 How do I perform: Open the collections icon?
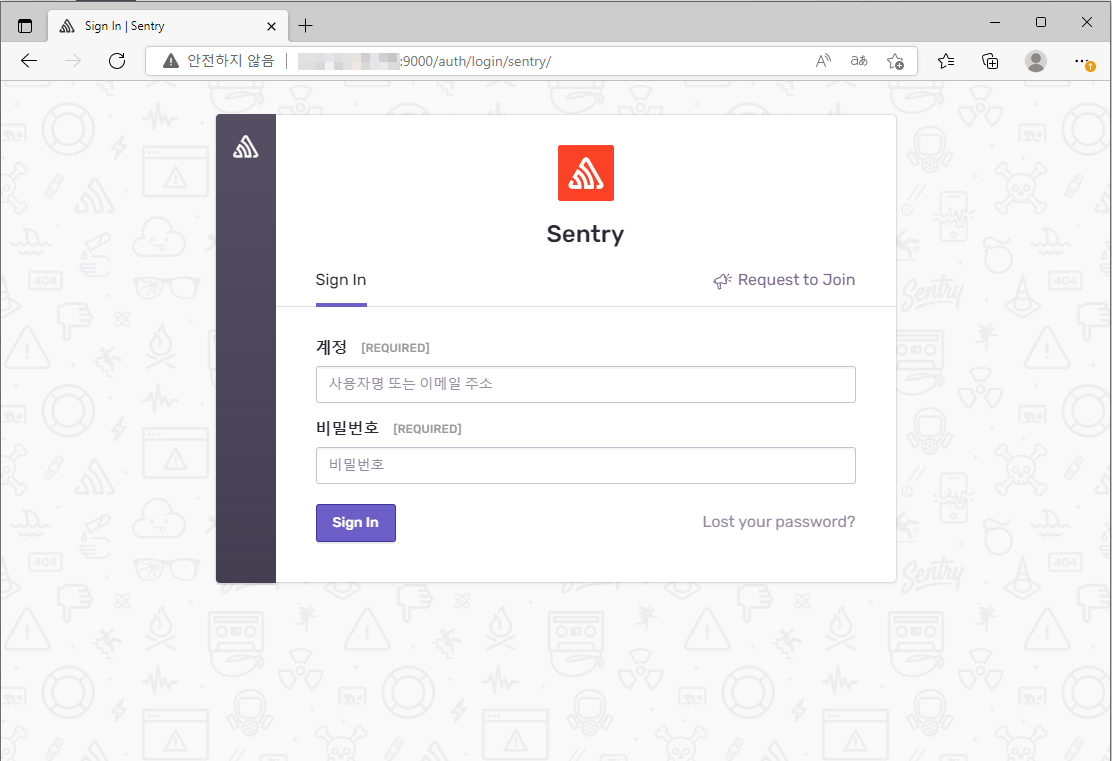click(990, 61)
